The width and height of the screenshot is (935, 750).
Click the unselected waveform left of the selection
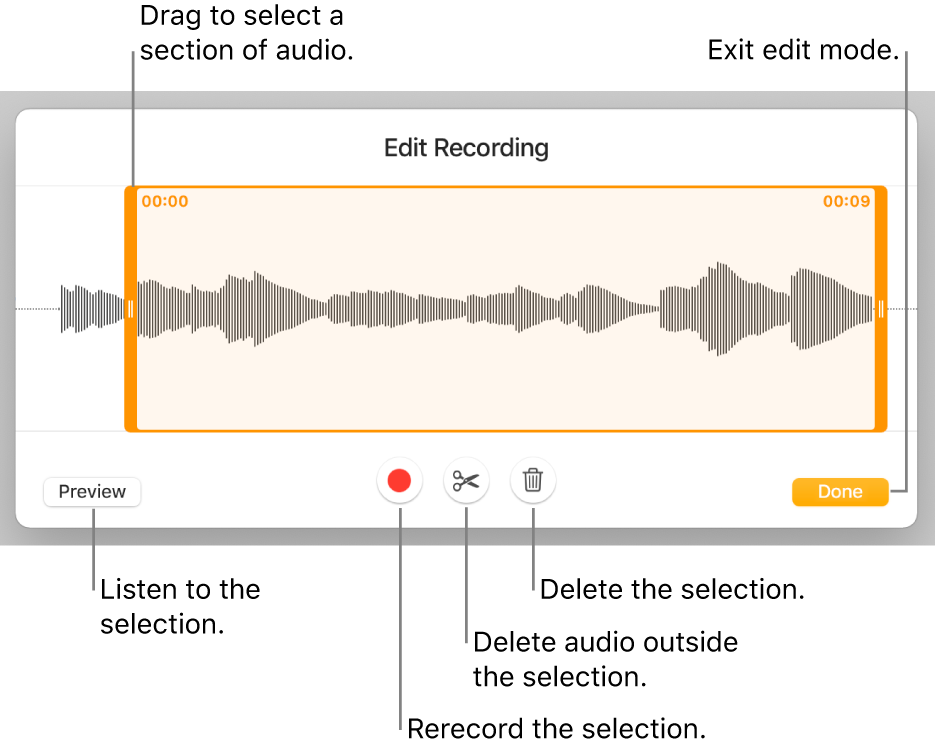click(90, 309)
